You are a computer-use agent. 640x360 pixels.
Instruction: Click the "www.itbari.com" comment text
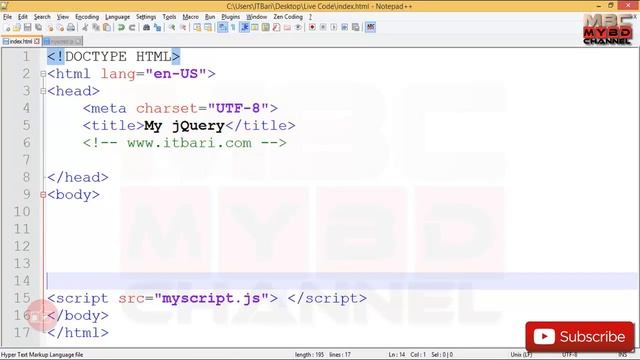[x=189, y=143]
